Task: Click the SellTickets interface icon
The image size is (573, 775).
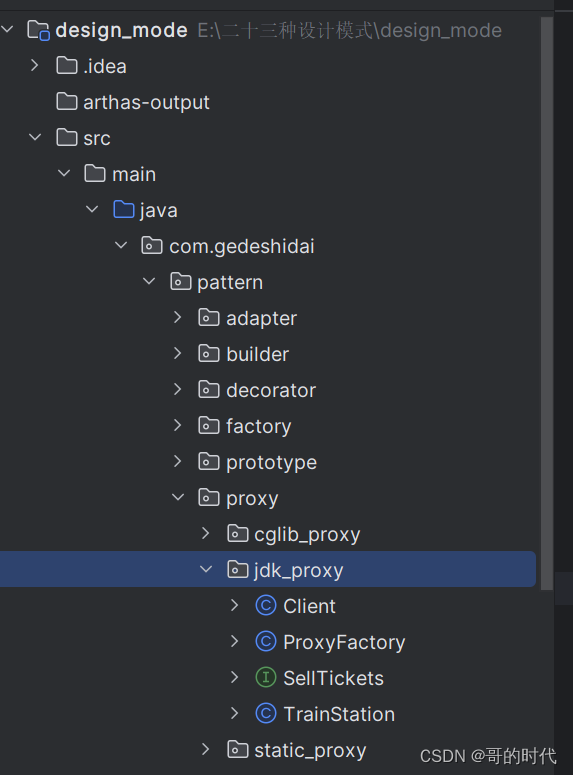Action: coord(265,678)
